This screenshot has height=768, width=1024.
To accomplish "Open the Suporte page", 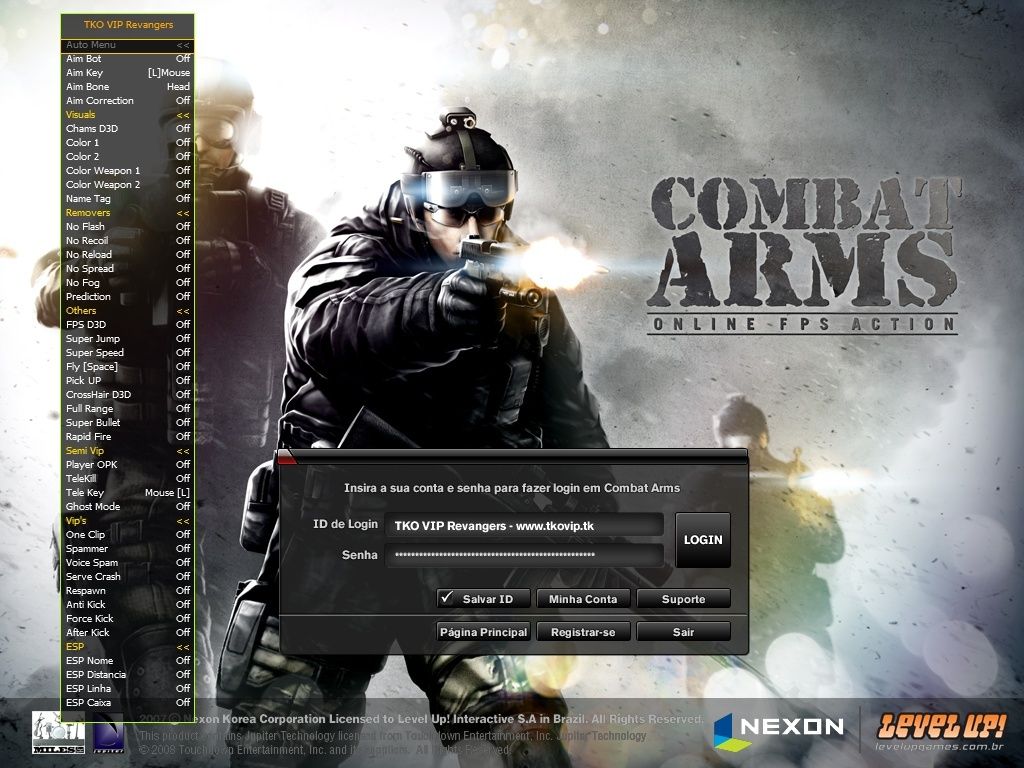I will coord(683,599).
